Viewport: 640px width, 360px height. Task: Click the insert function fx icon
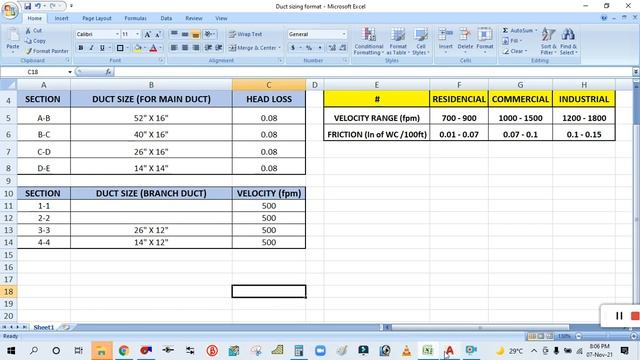point(108,72)
